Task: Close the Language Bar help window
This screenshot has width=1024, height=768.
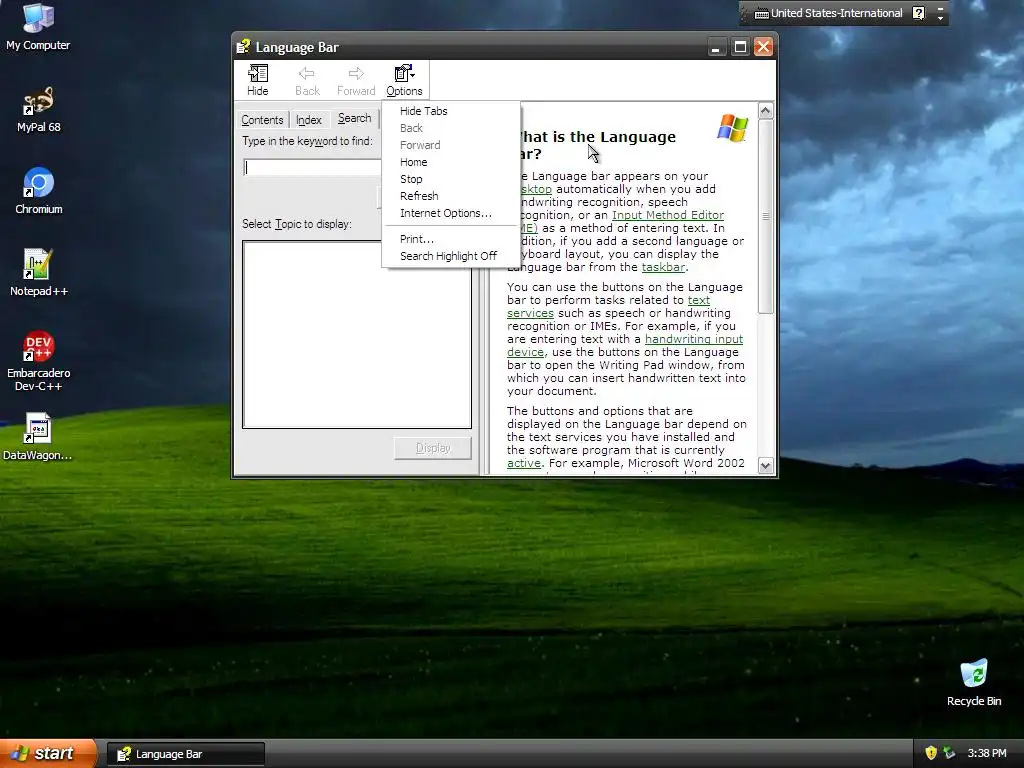Action: (763, 47)
